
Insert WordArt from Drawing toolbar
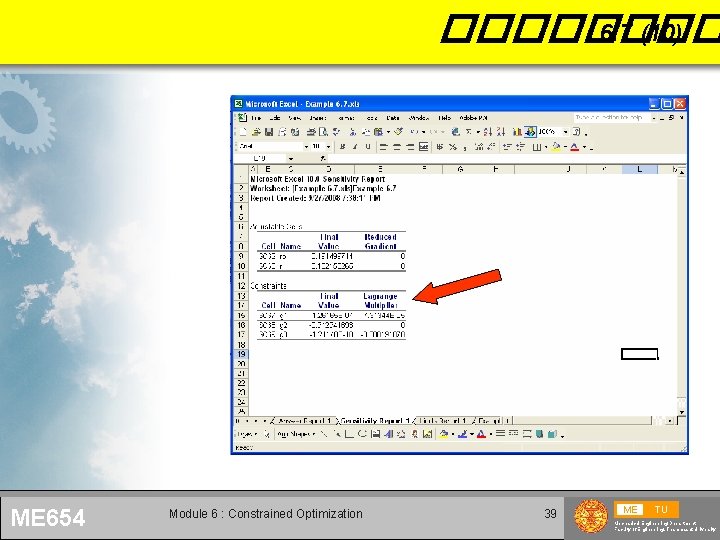pos(389,434)
